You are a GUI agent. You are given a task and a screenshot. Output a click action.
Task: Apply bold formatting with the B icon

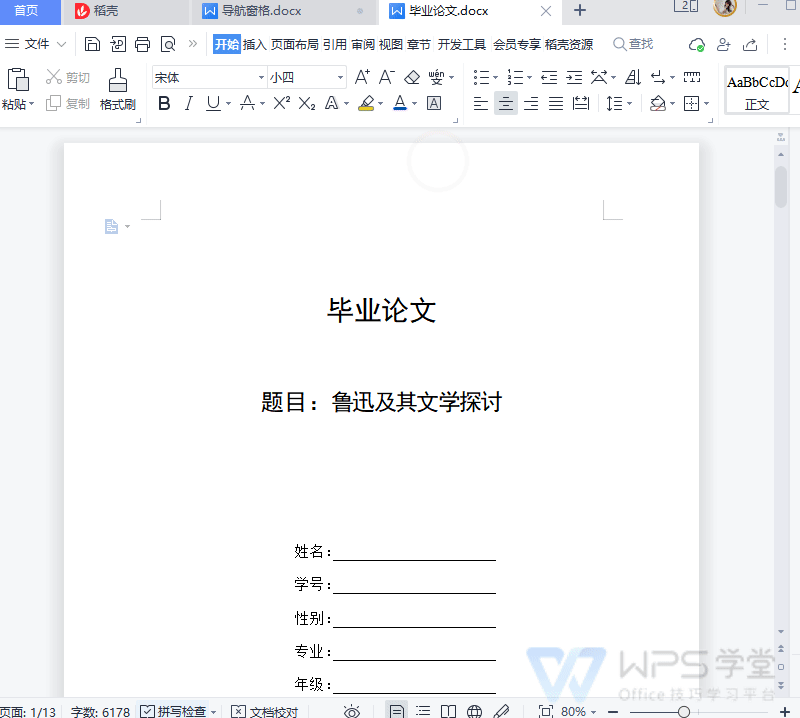[x=164, y=104]
